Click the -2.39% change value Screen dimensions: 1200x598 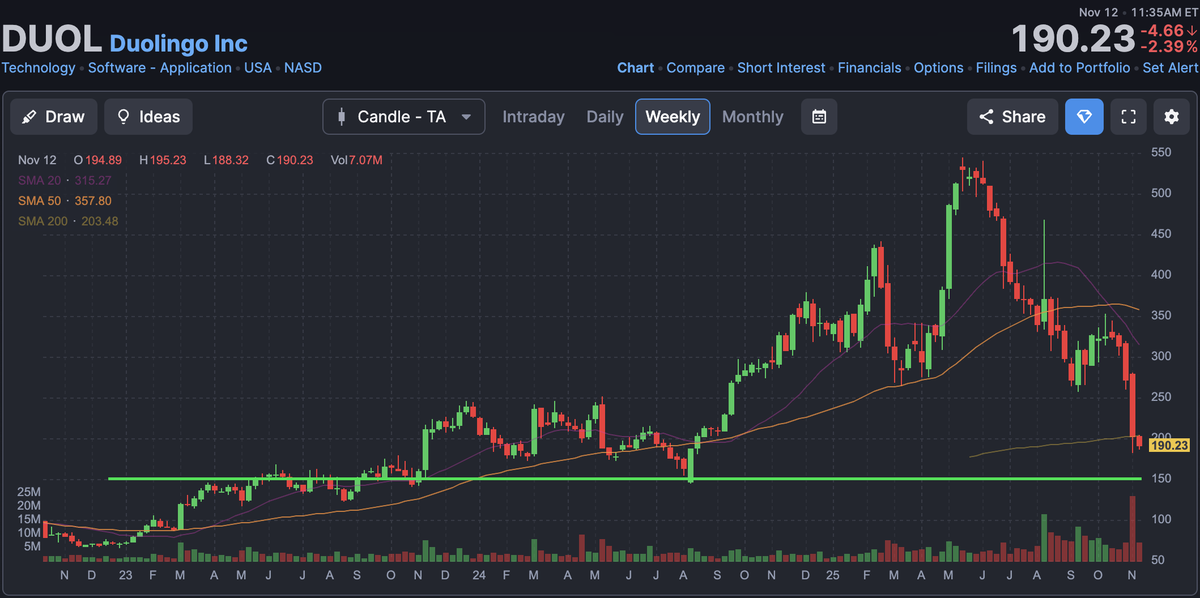point(1168,47)
